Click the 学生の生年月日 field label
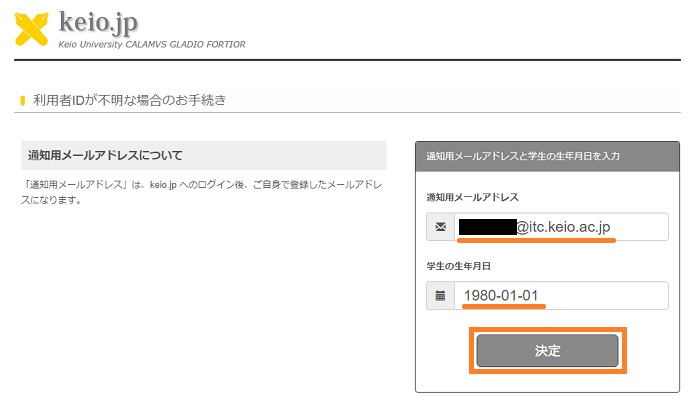This screenshot has width=700, height=416. coord(459,266)
